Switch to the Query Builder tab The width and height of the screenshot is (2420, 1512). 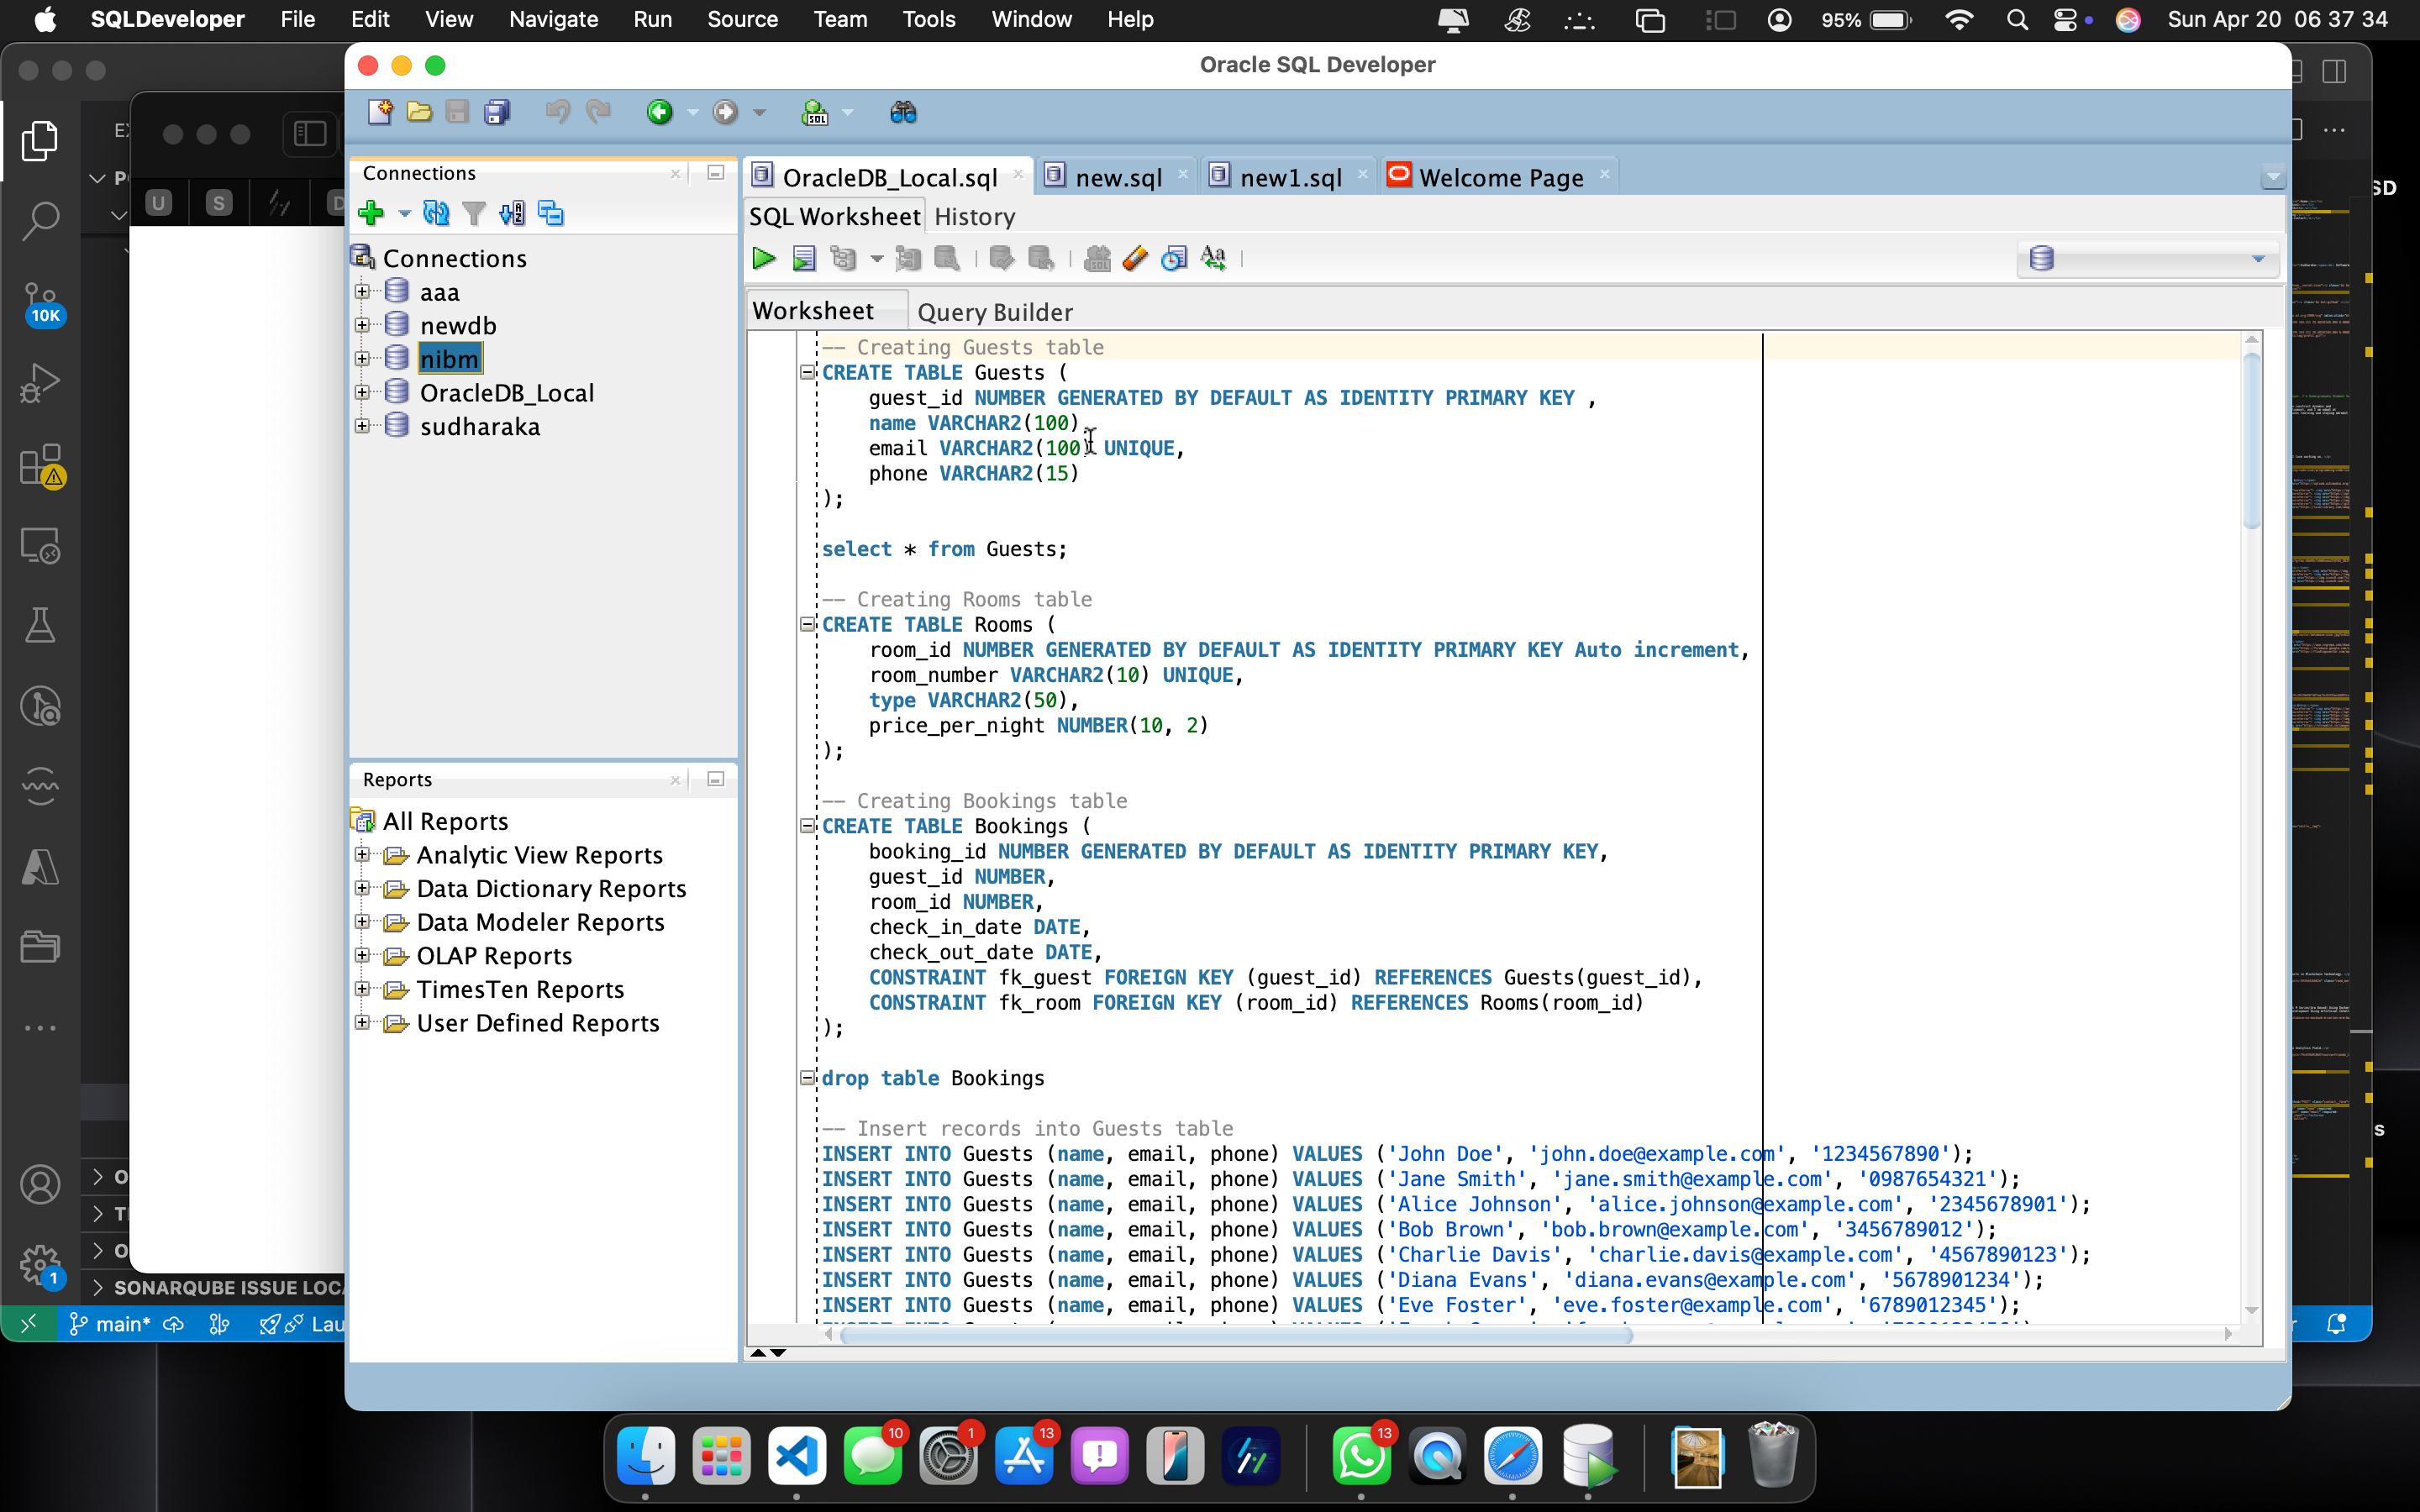pyautogui.click(x=994, y=312)
